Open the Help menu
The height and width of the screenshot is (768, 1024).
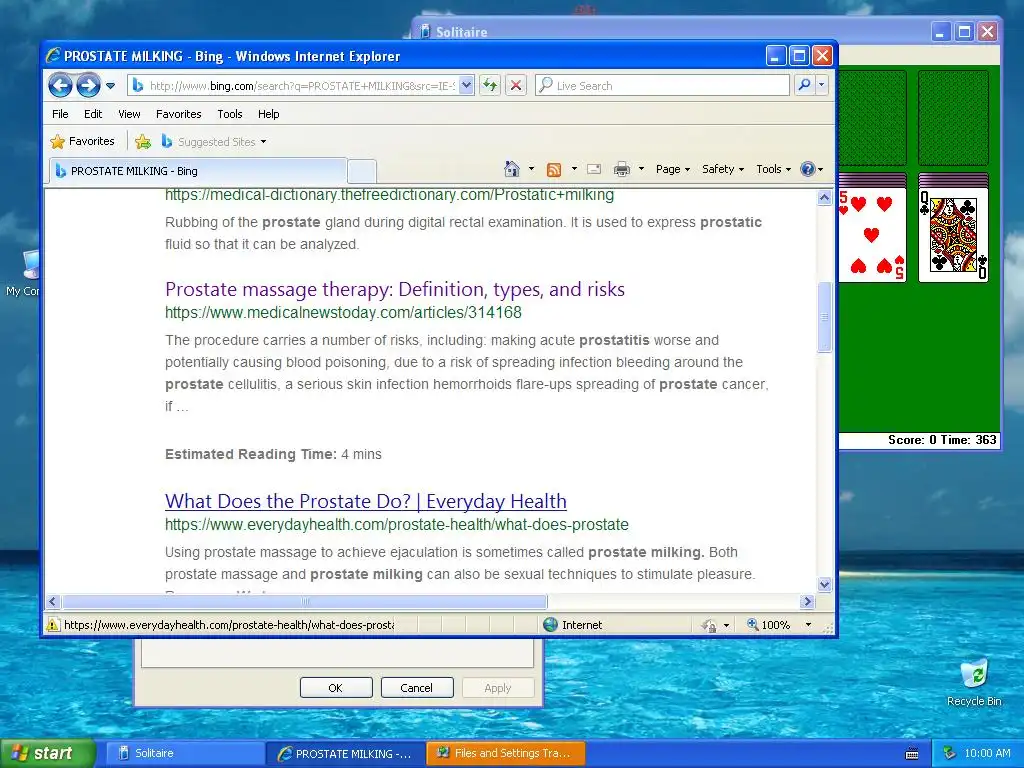pyautogui.click(x=268, y=114)
